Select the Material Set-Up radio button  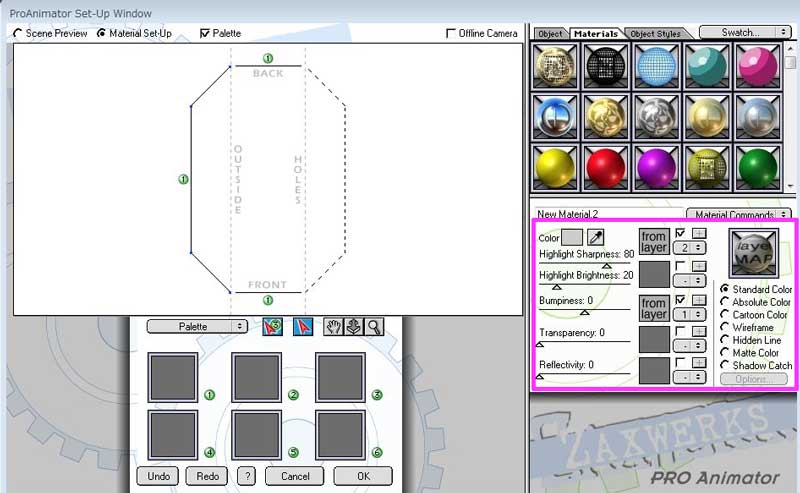[x=101, y=33]
